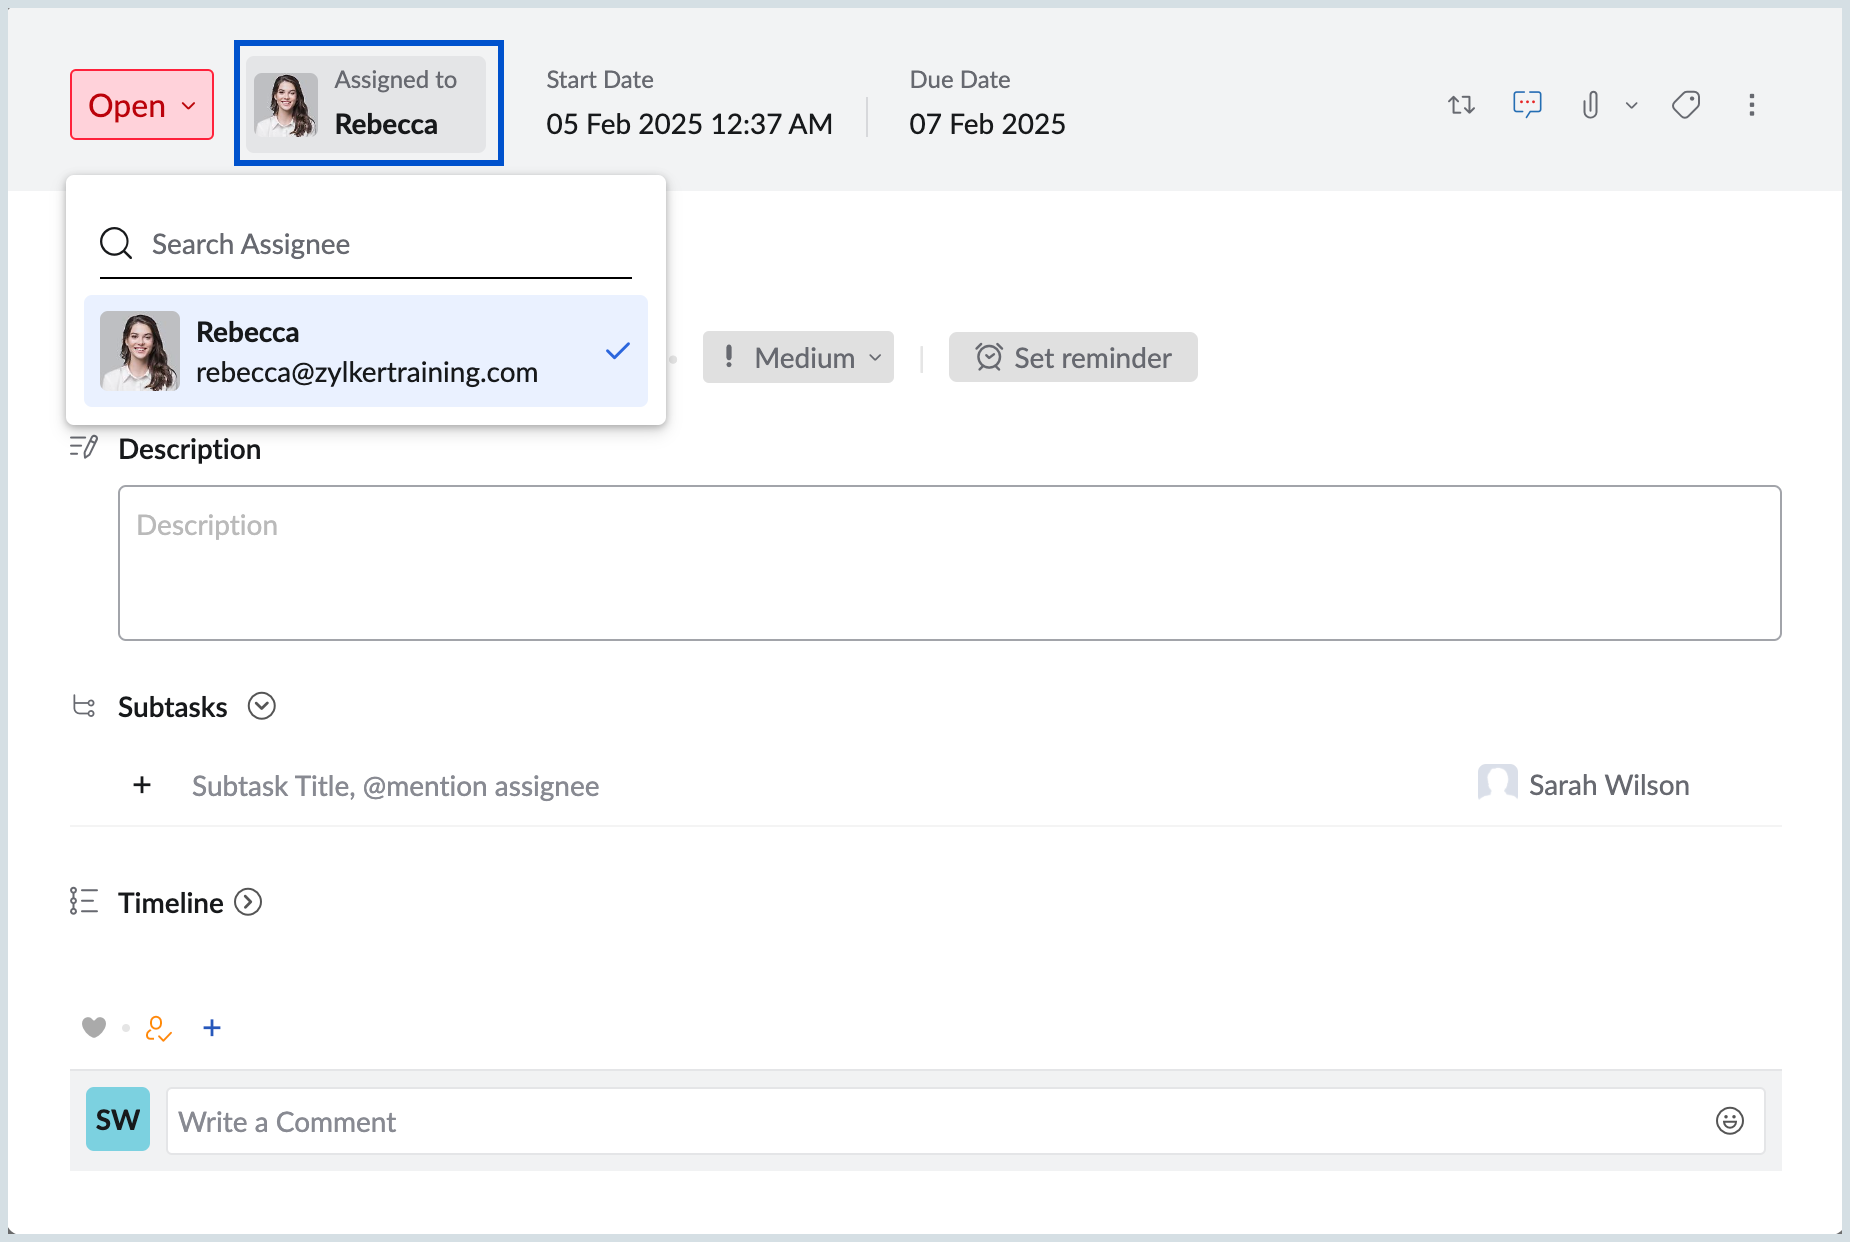Collapse the Subtasks section chevron
Image resolution: width=1850 pixels, height=1242 pixels.
[x=262, y=706]
